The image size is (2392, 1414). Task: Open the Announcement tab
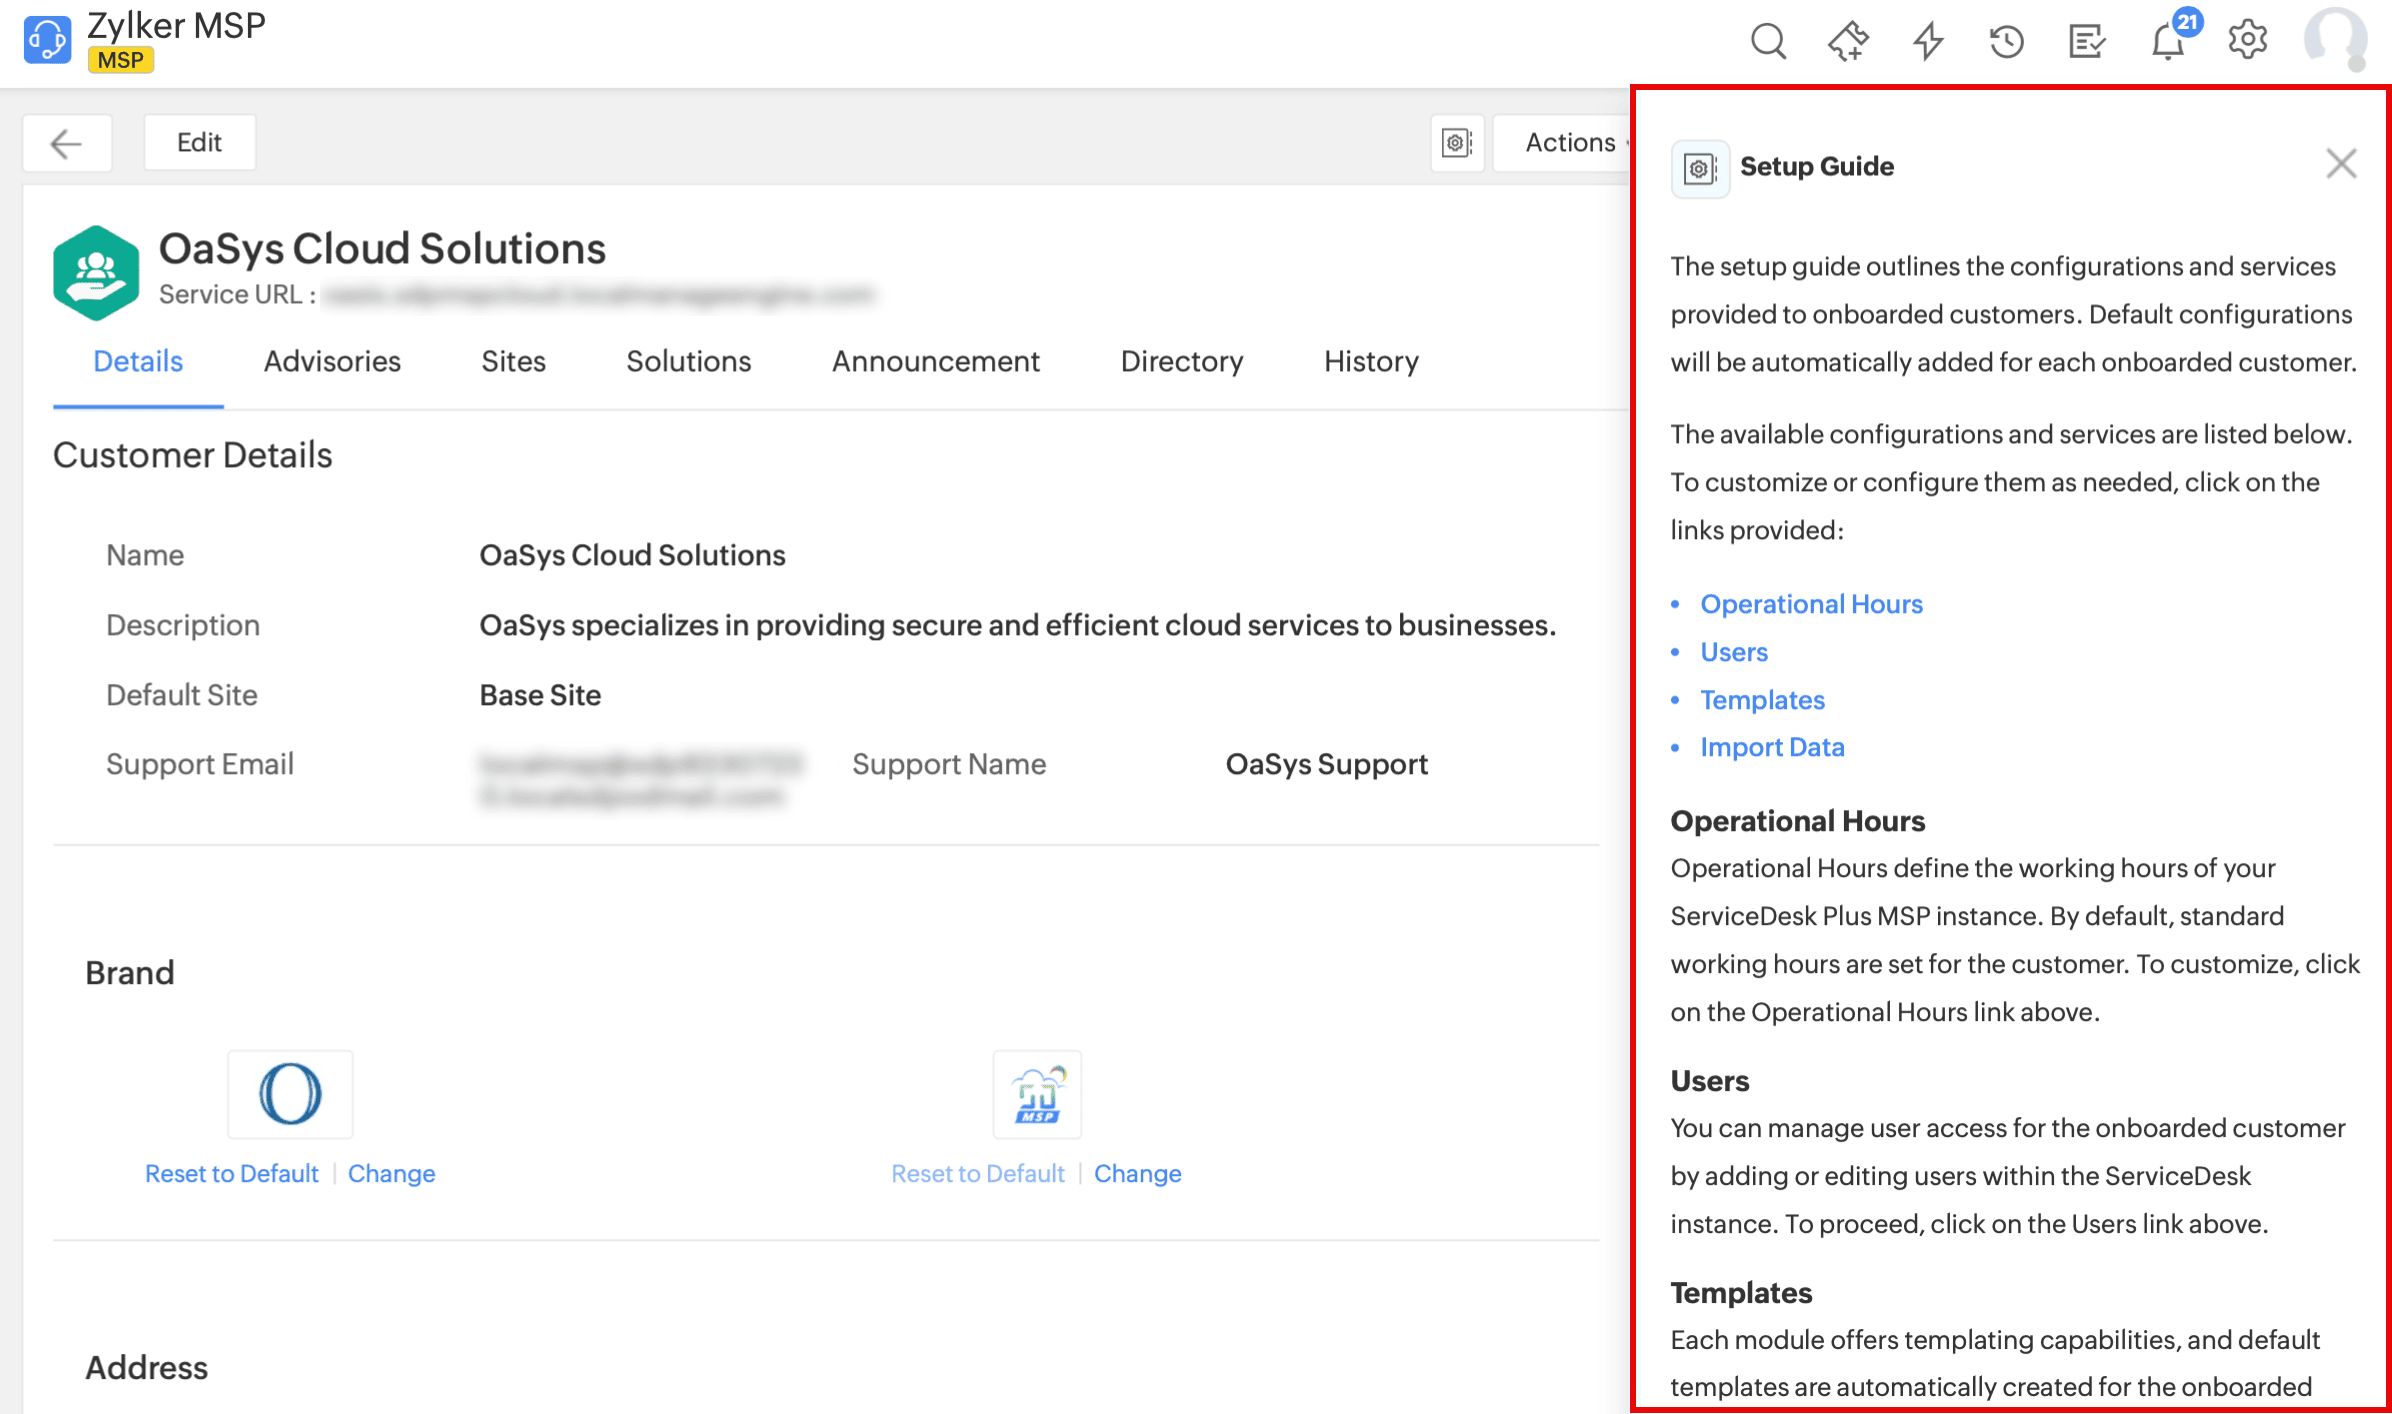(x=935, y=361)
